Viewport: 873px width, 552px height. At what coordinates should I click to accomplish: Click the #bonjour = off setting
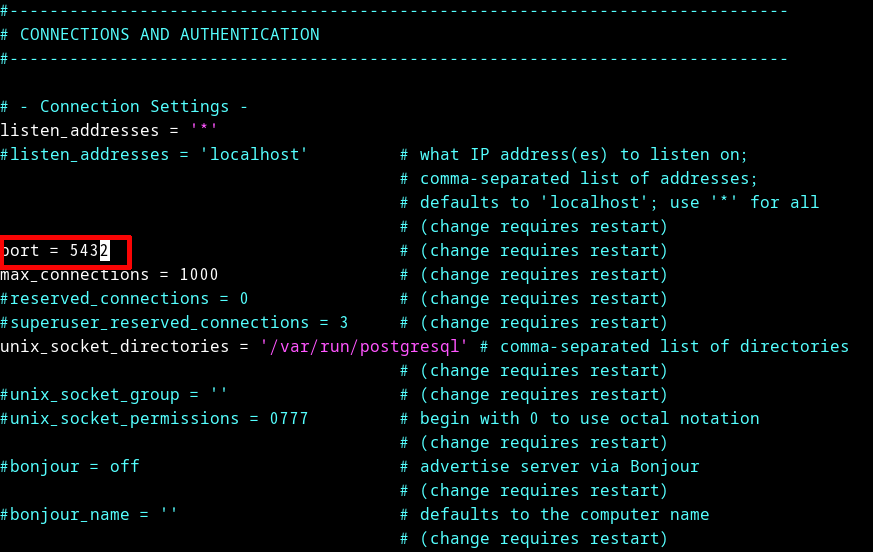point(70,466)
